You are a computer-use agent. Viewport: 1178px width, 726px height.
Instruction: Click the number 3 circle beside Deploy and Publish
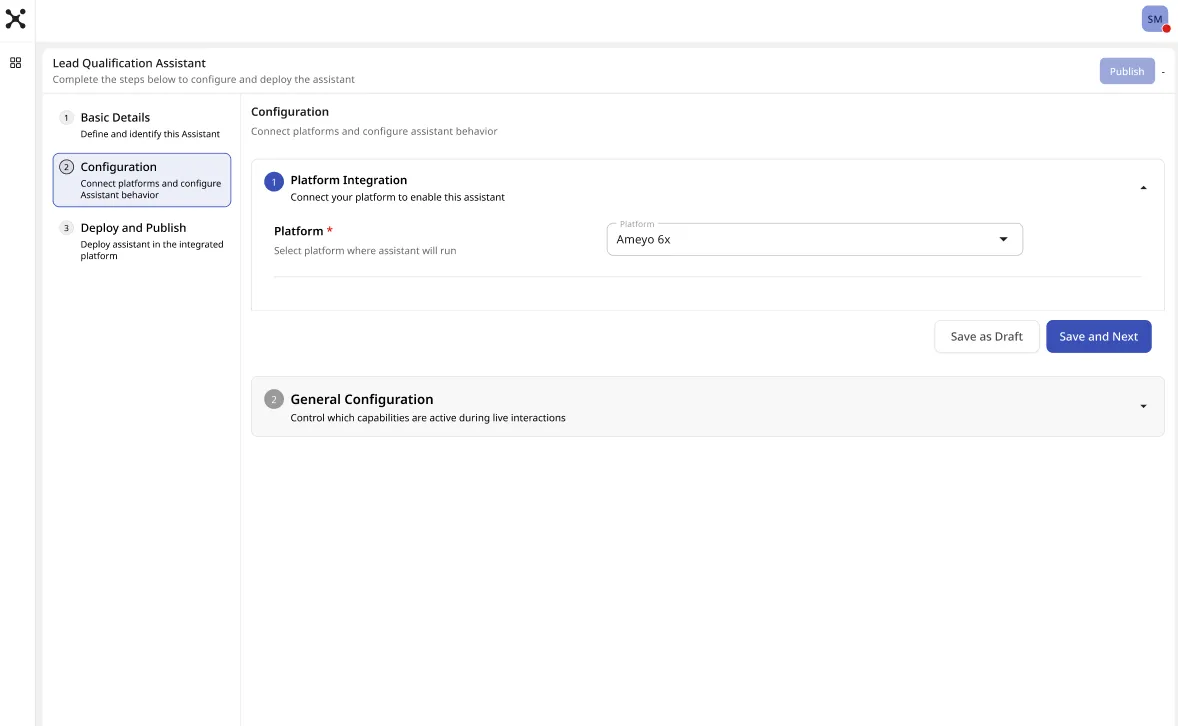[66, 228]
